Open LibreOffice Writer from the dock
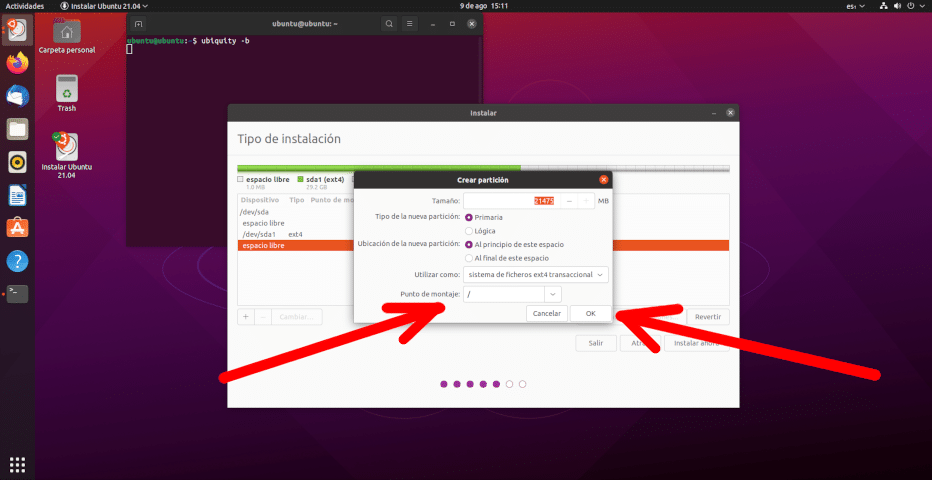The width and height of the screenshot is (932, 480). (17, 194)
